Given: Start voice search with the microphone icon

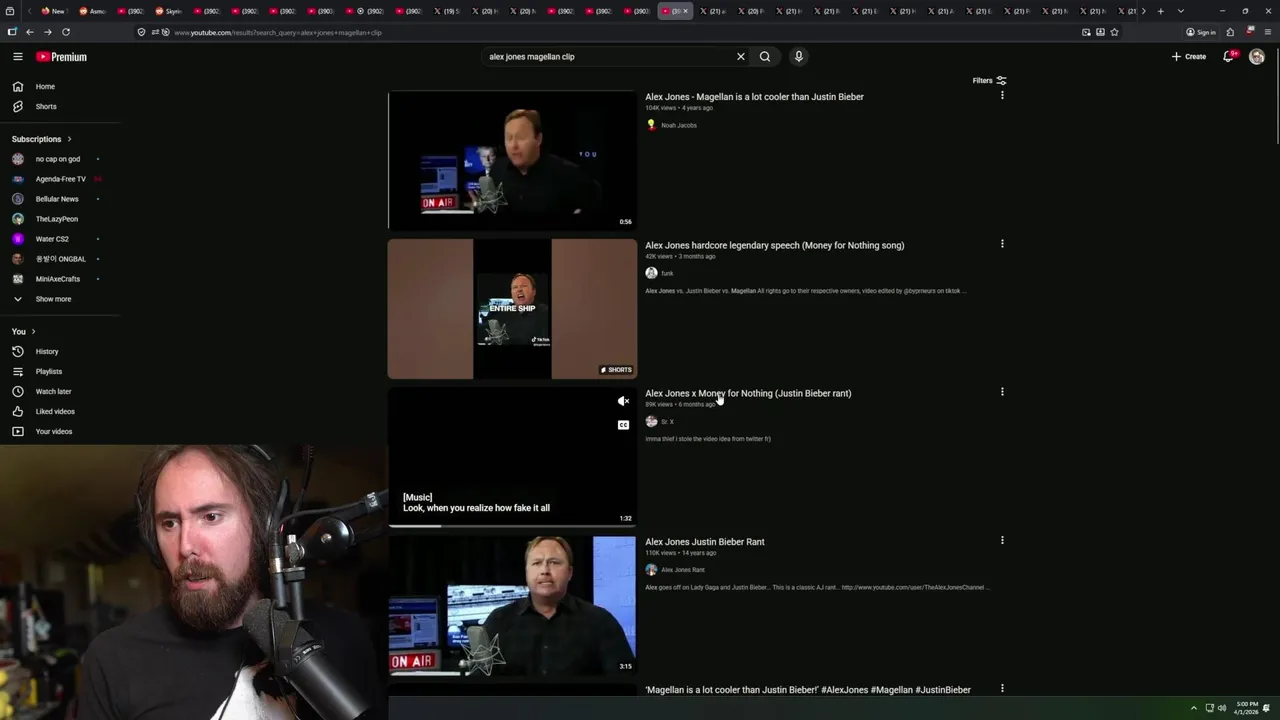Looking at the screenshot, I should pyautogui.click(x=798, y=57).
